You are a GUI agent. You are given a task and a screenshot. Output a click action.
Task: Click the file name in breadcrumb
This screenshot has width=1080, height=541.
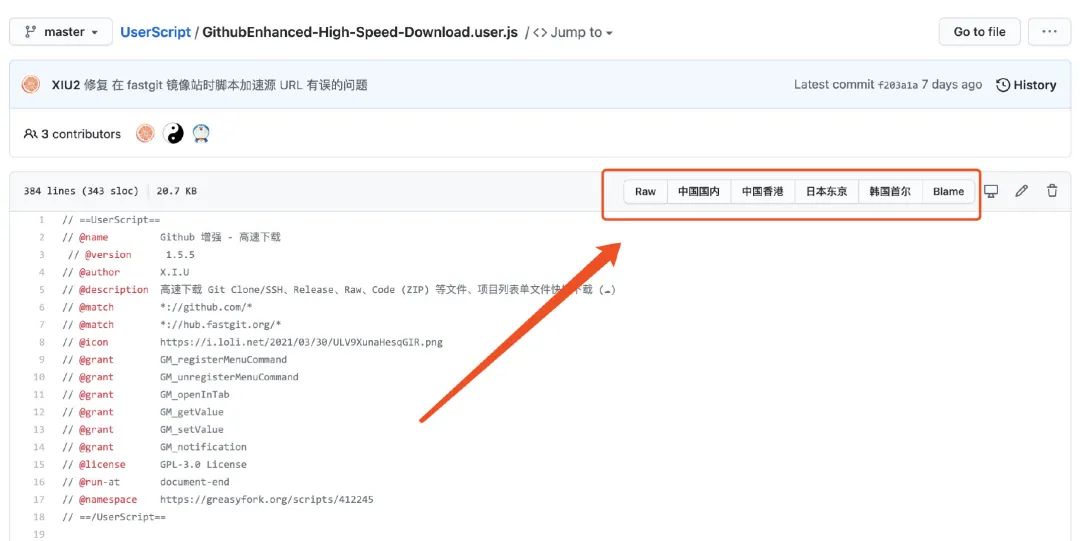tap(360, 32)
